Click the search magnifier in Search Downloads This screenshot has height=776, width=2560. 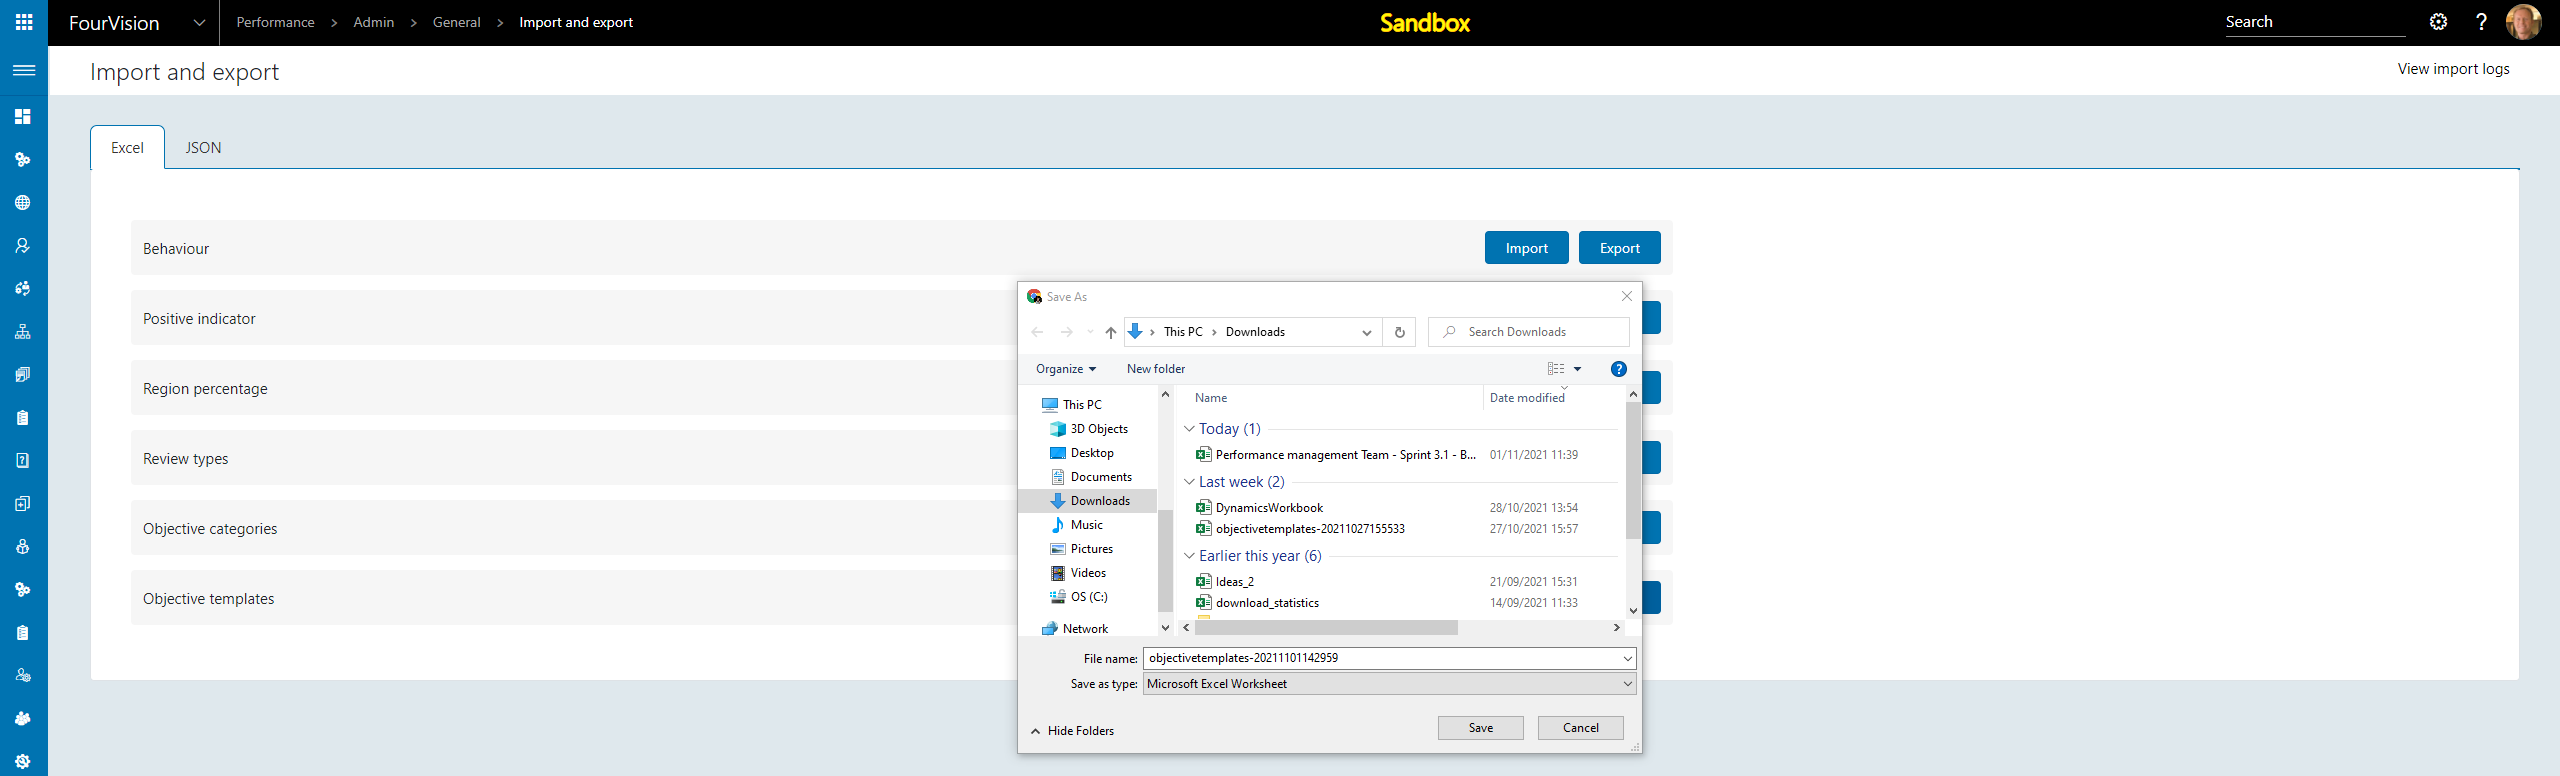tap(1449, 332)
